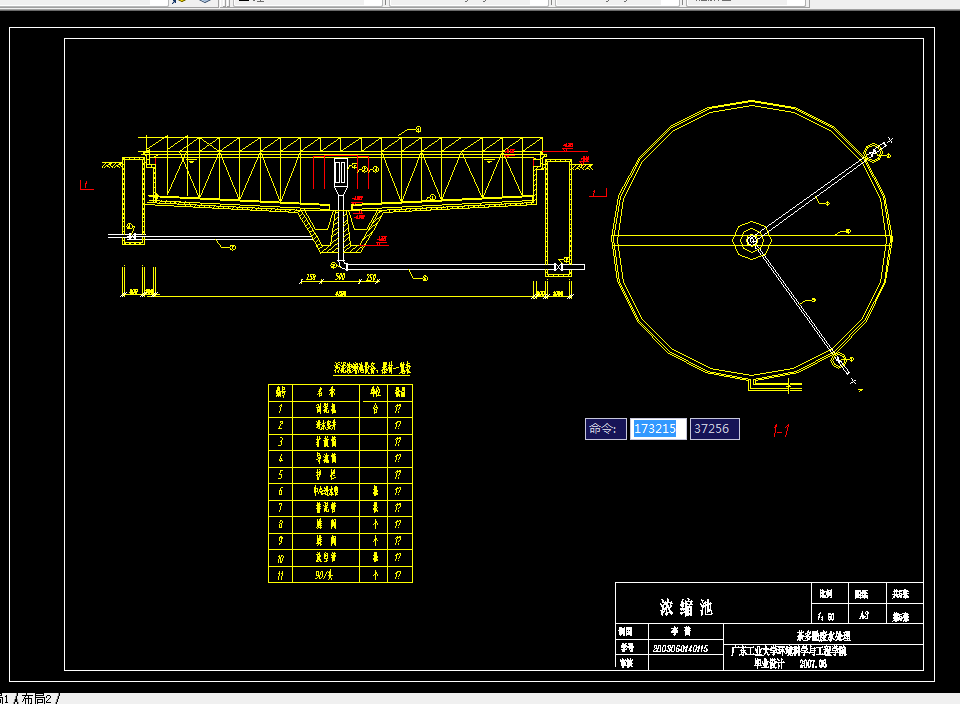Select row number 6 cell in equipment table
This screenshot has height=704, width=960.
280,491
